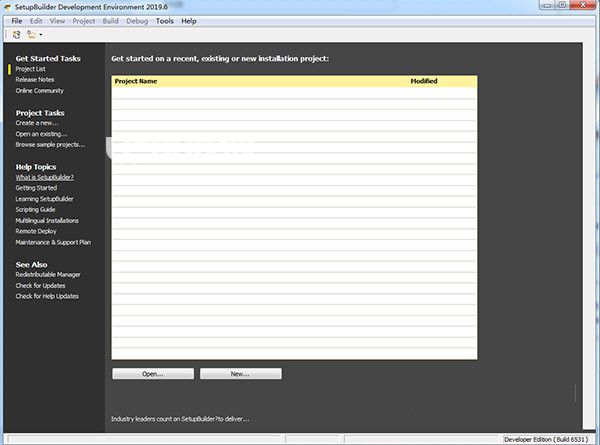Open the Tools menu
The image size is (600, 445).
point(165,21)
